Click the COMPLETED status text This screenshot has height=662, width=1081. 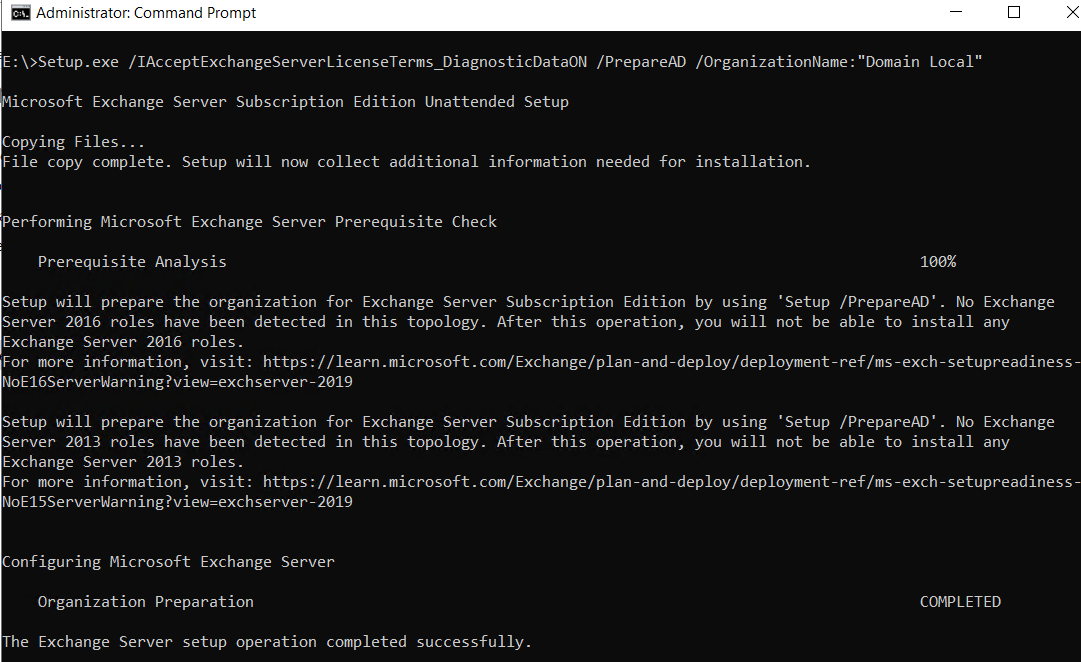point(960,602)
